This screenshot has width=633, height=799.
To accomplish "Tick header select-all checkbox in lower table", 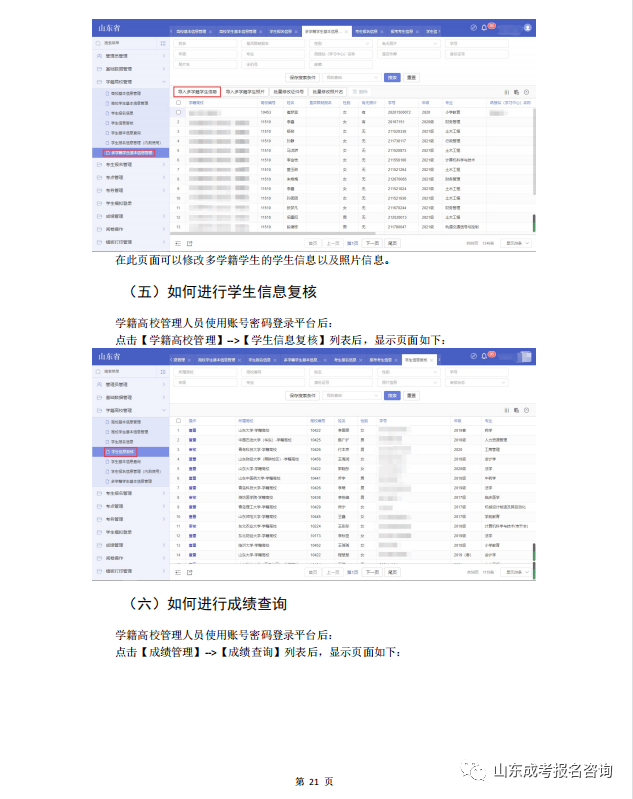I will (x=178, y=421).
